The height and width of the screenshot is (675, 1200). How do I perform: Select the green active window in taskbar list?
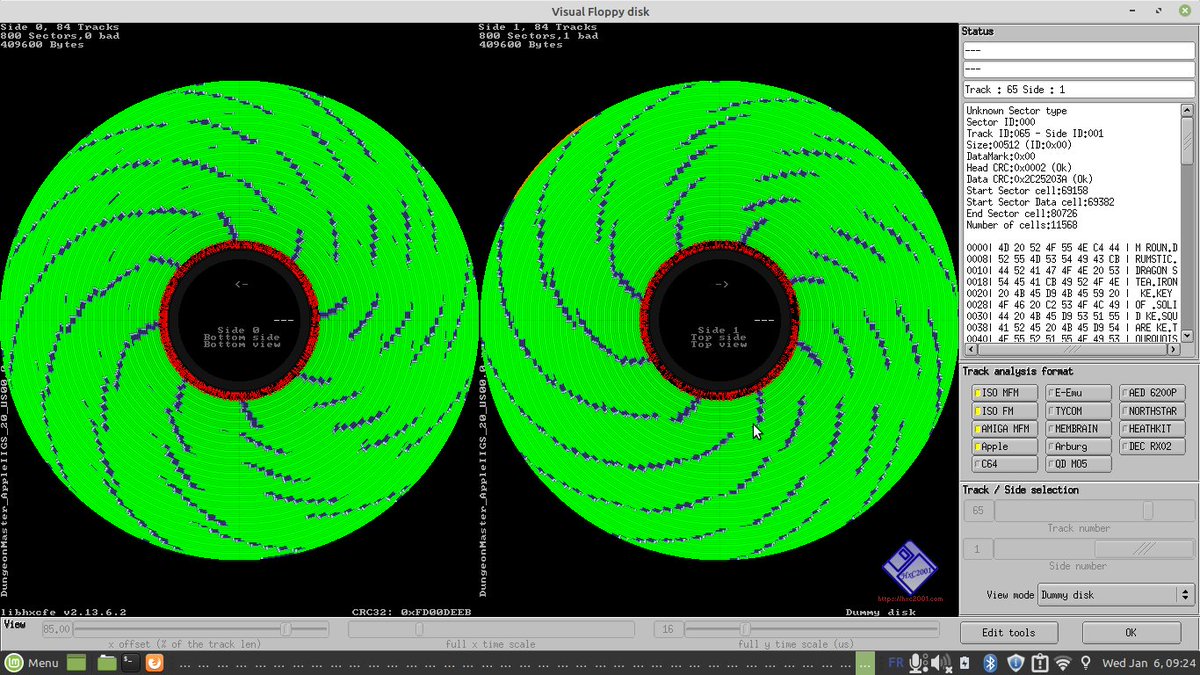[x=866, y=663]
